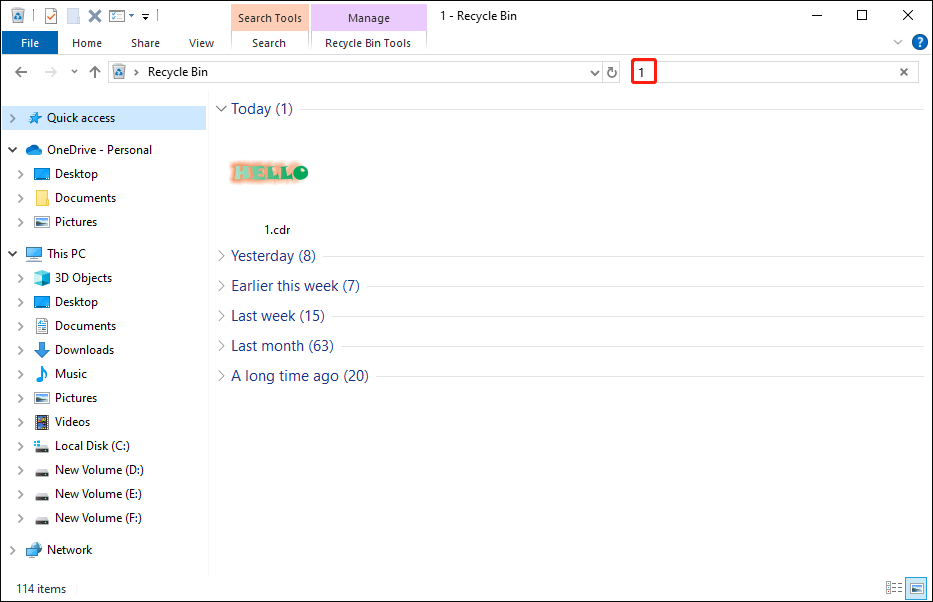Expand the Last month (63) group
The image size is (933, 602).
coord(221,346)
